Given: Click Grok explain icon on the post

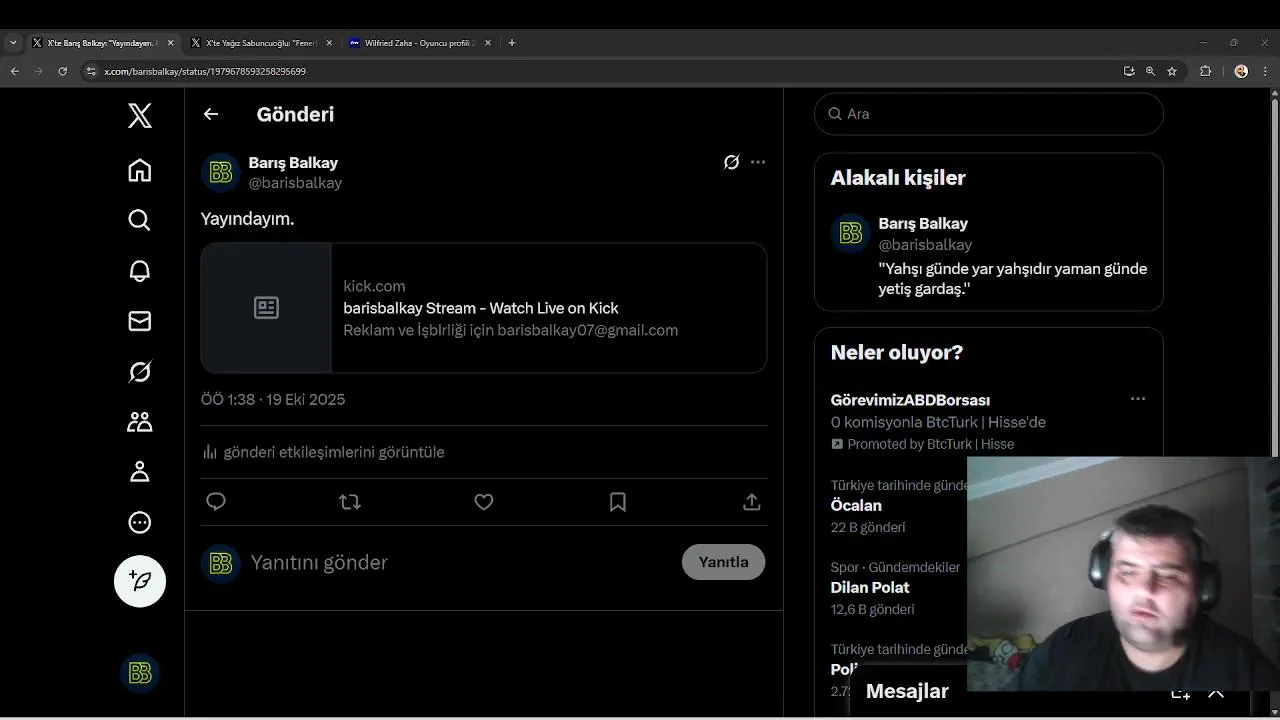Looking at the screenshot, I should click(732, 162).
